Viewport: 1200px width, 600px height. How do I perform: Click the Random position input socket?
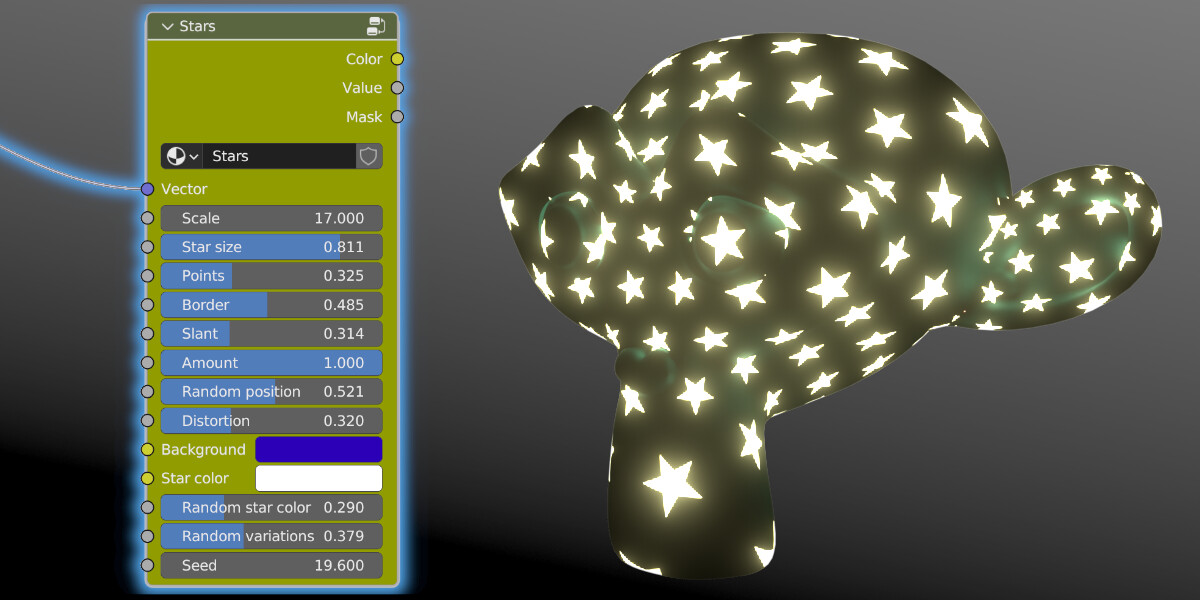coord(148,392)
